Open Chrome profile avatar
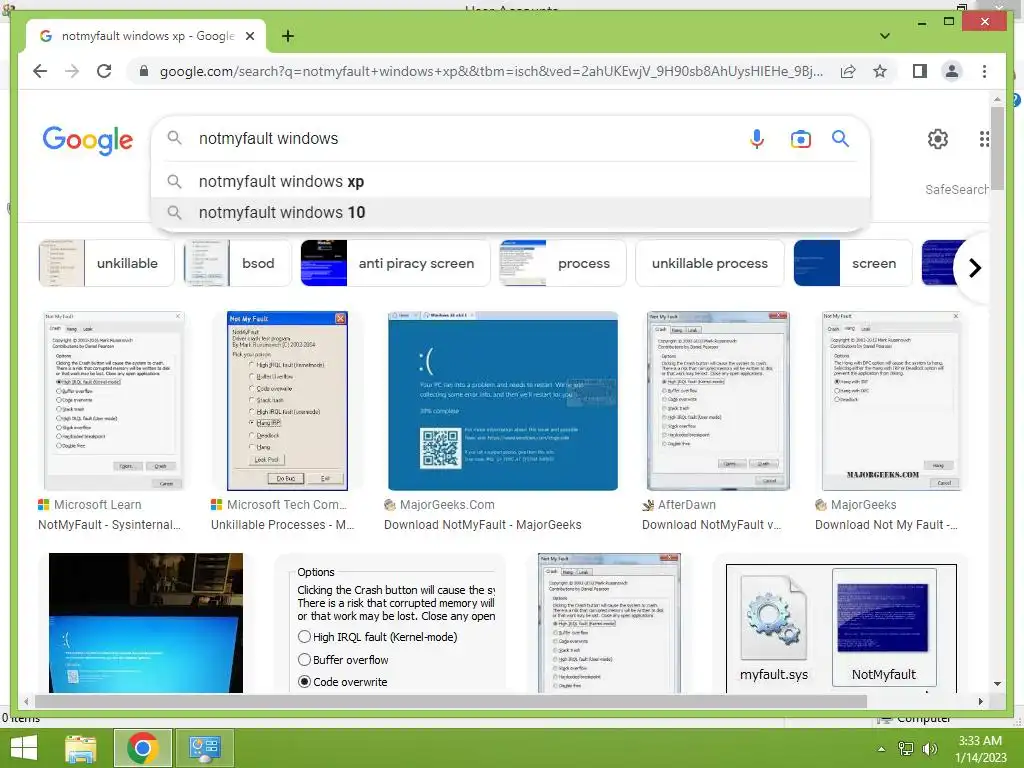 point(952,71)
